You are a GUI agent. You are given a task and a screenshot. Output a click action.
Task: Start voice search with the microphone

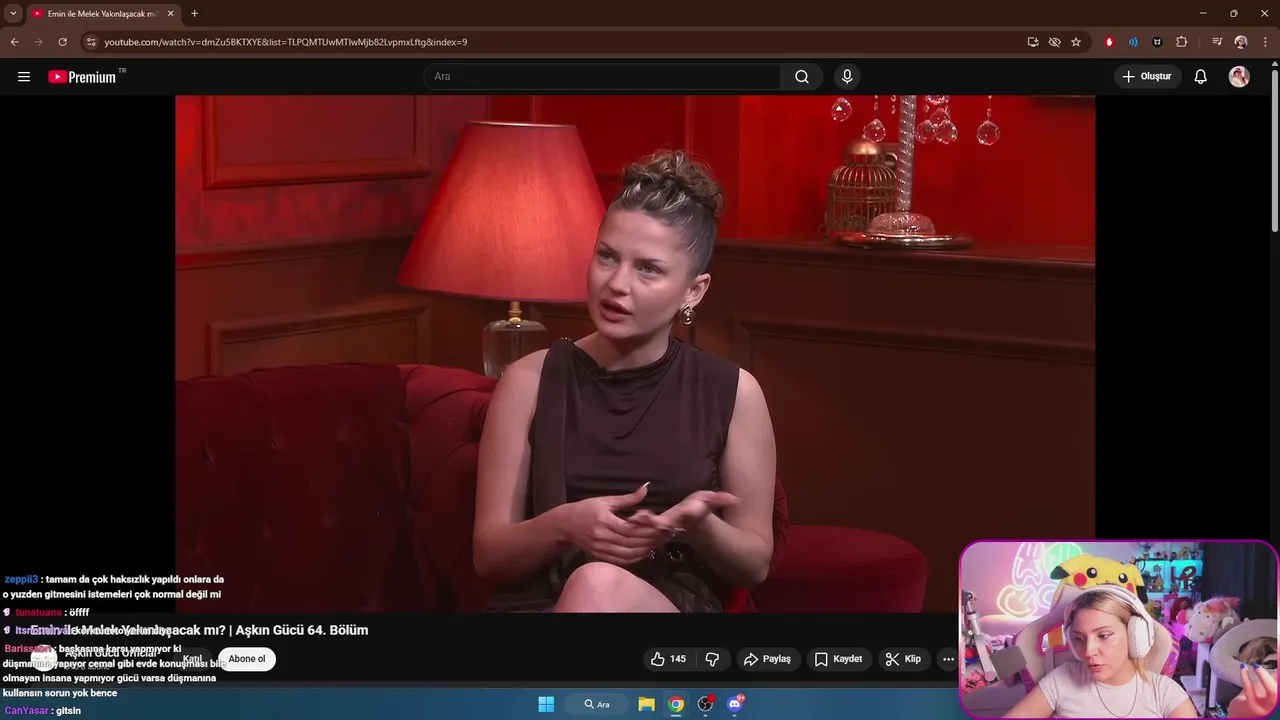coord(847,77)
